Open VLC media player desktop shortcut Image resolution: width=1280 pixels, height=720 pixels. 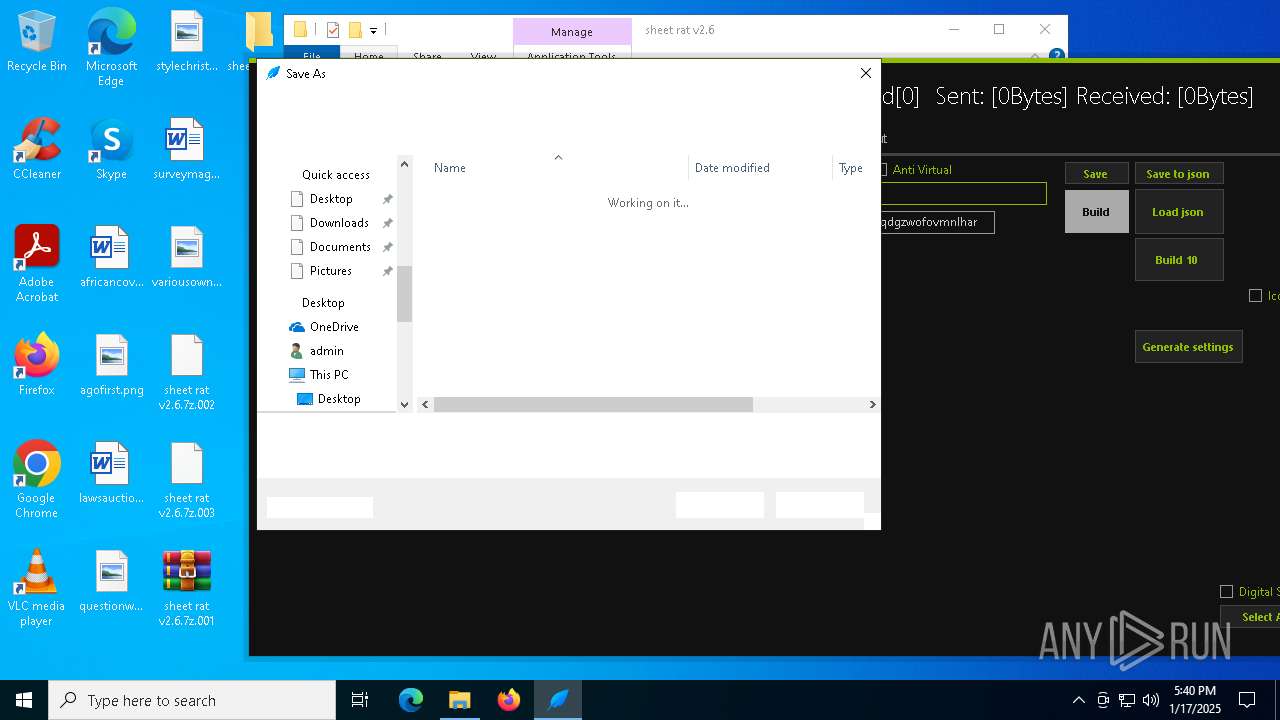click(x=37, y=588)
